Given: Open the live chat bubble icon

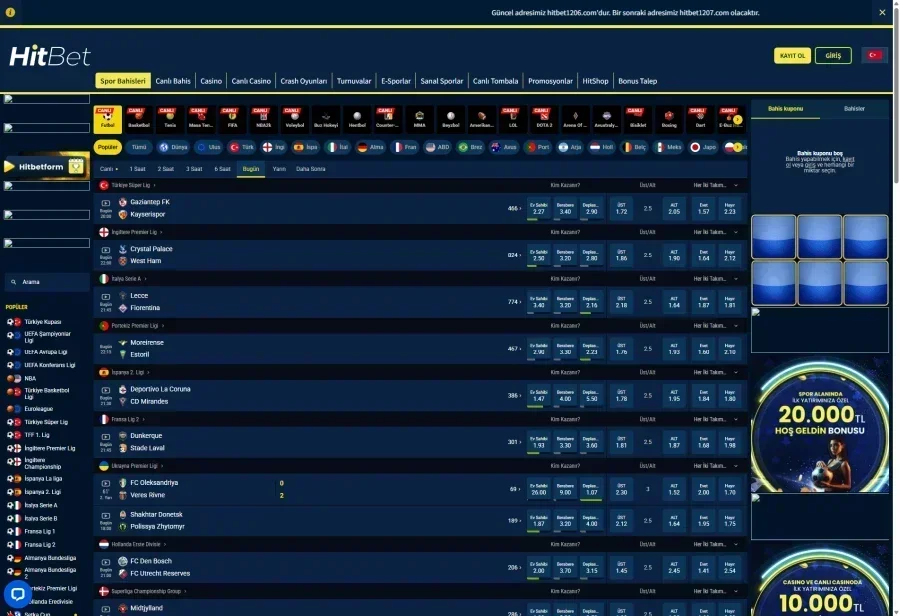Looking at the screenshot, I should [x=18, y=594].
